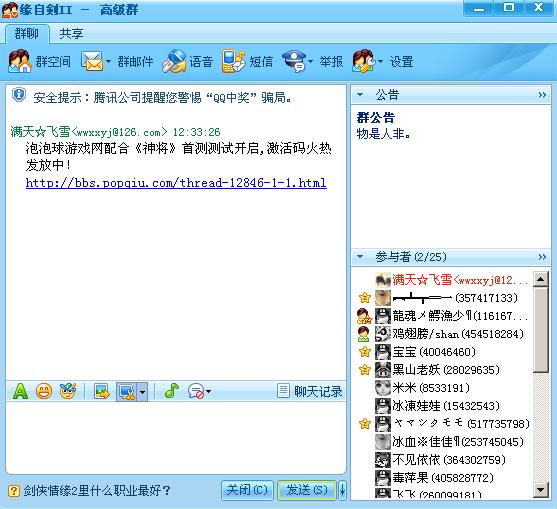Collapse the 参与者 panel triangle
557x509 pixels.
coord(360,256)
